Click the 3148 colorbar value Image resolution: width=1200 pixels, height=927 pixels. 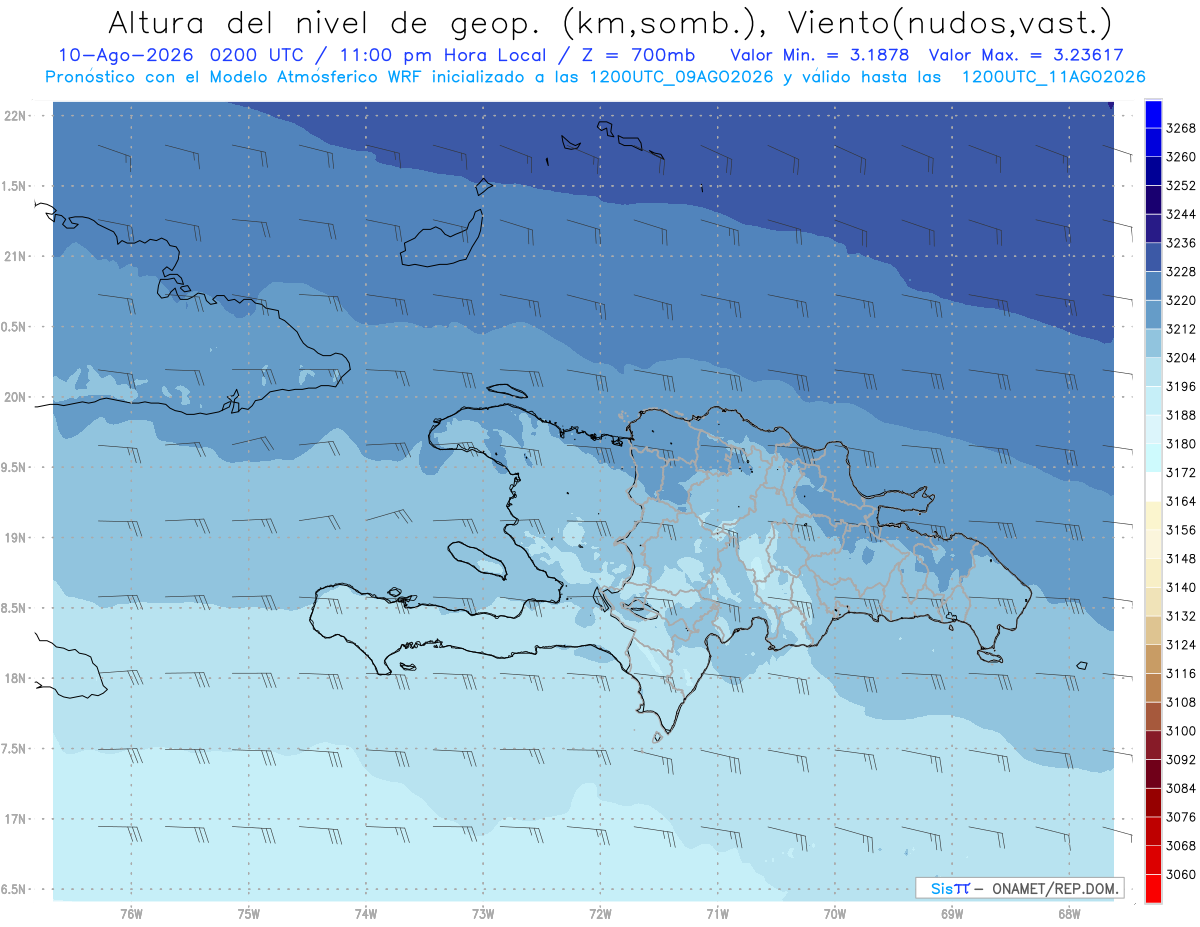(1181, 559)
